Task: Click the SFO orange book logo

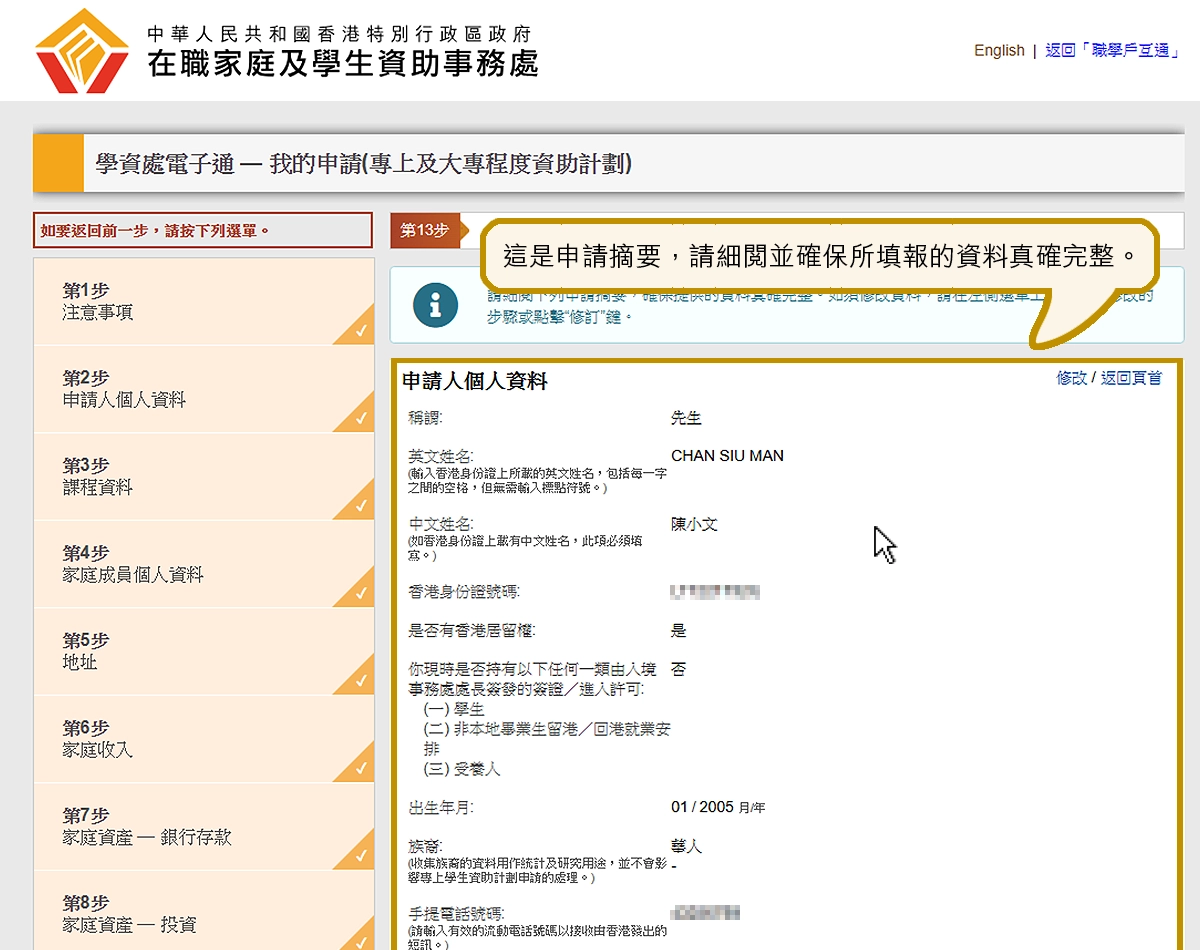Action: 82,52
